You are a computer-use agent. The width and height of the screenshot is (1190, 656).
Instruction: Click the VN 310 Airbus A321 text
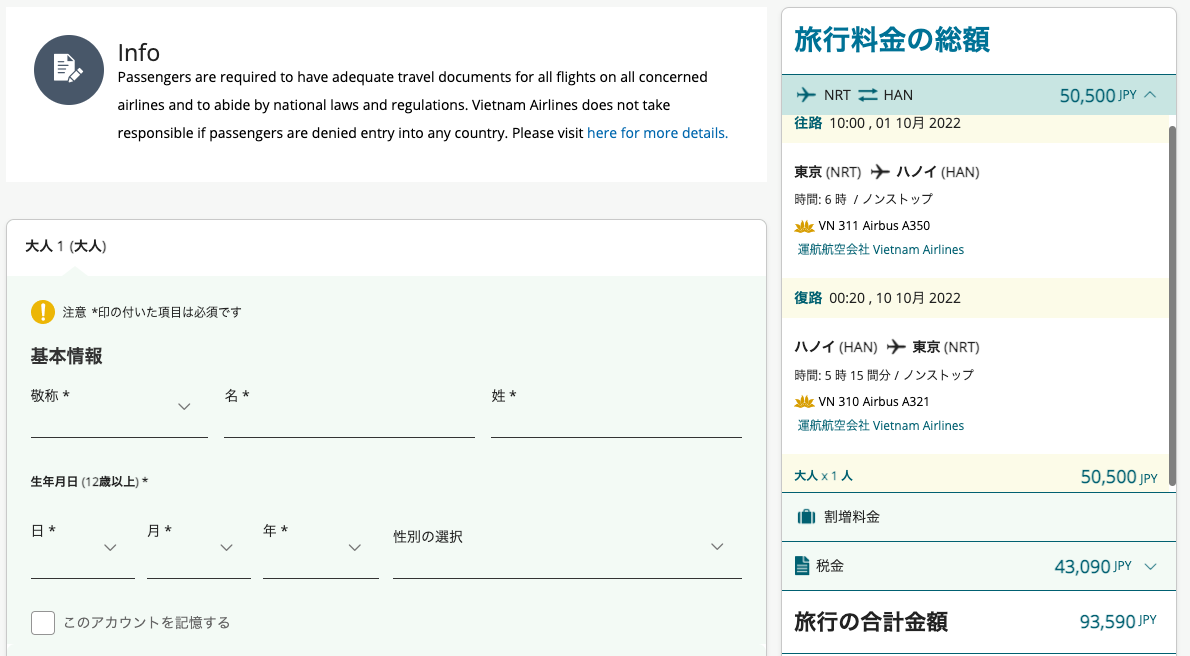(874, 402)
